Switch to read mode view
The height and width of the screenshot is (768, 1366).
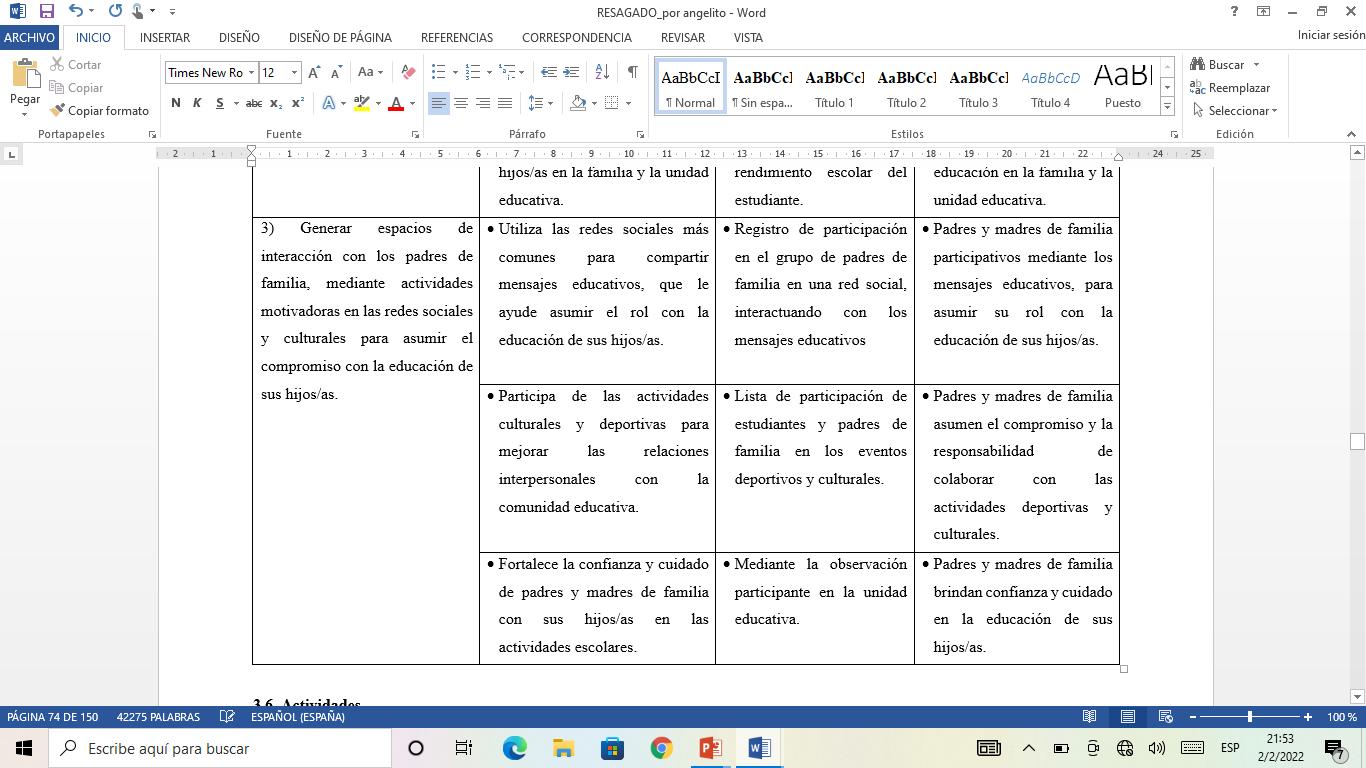[1089, 717]
